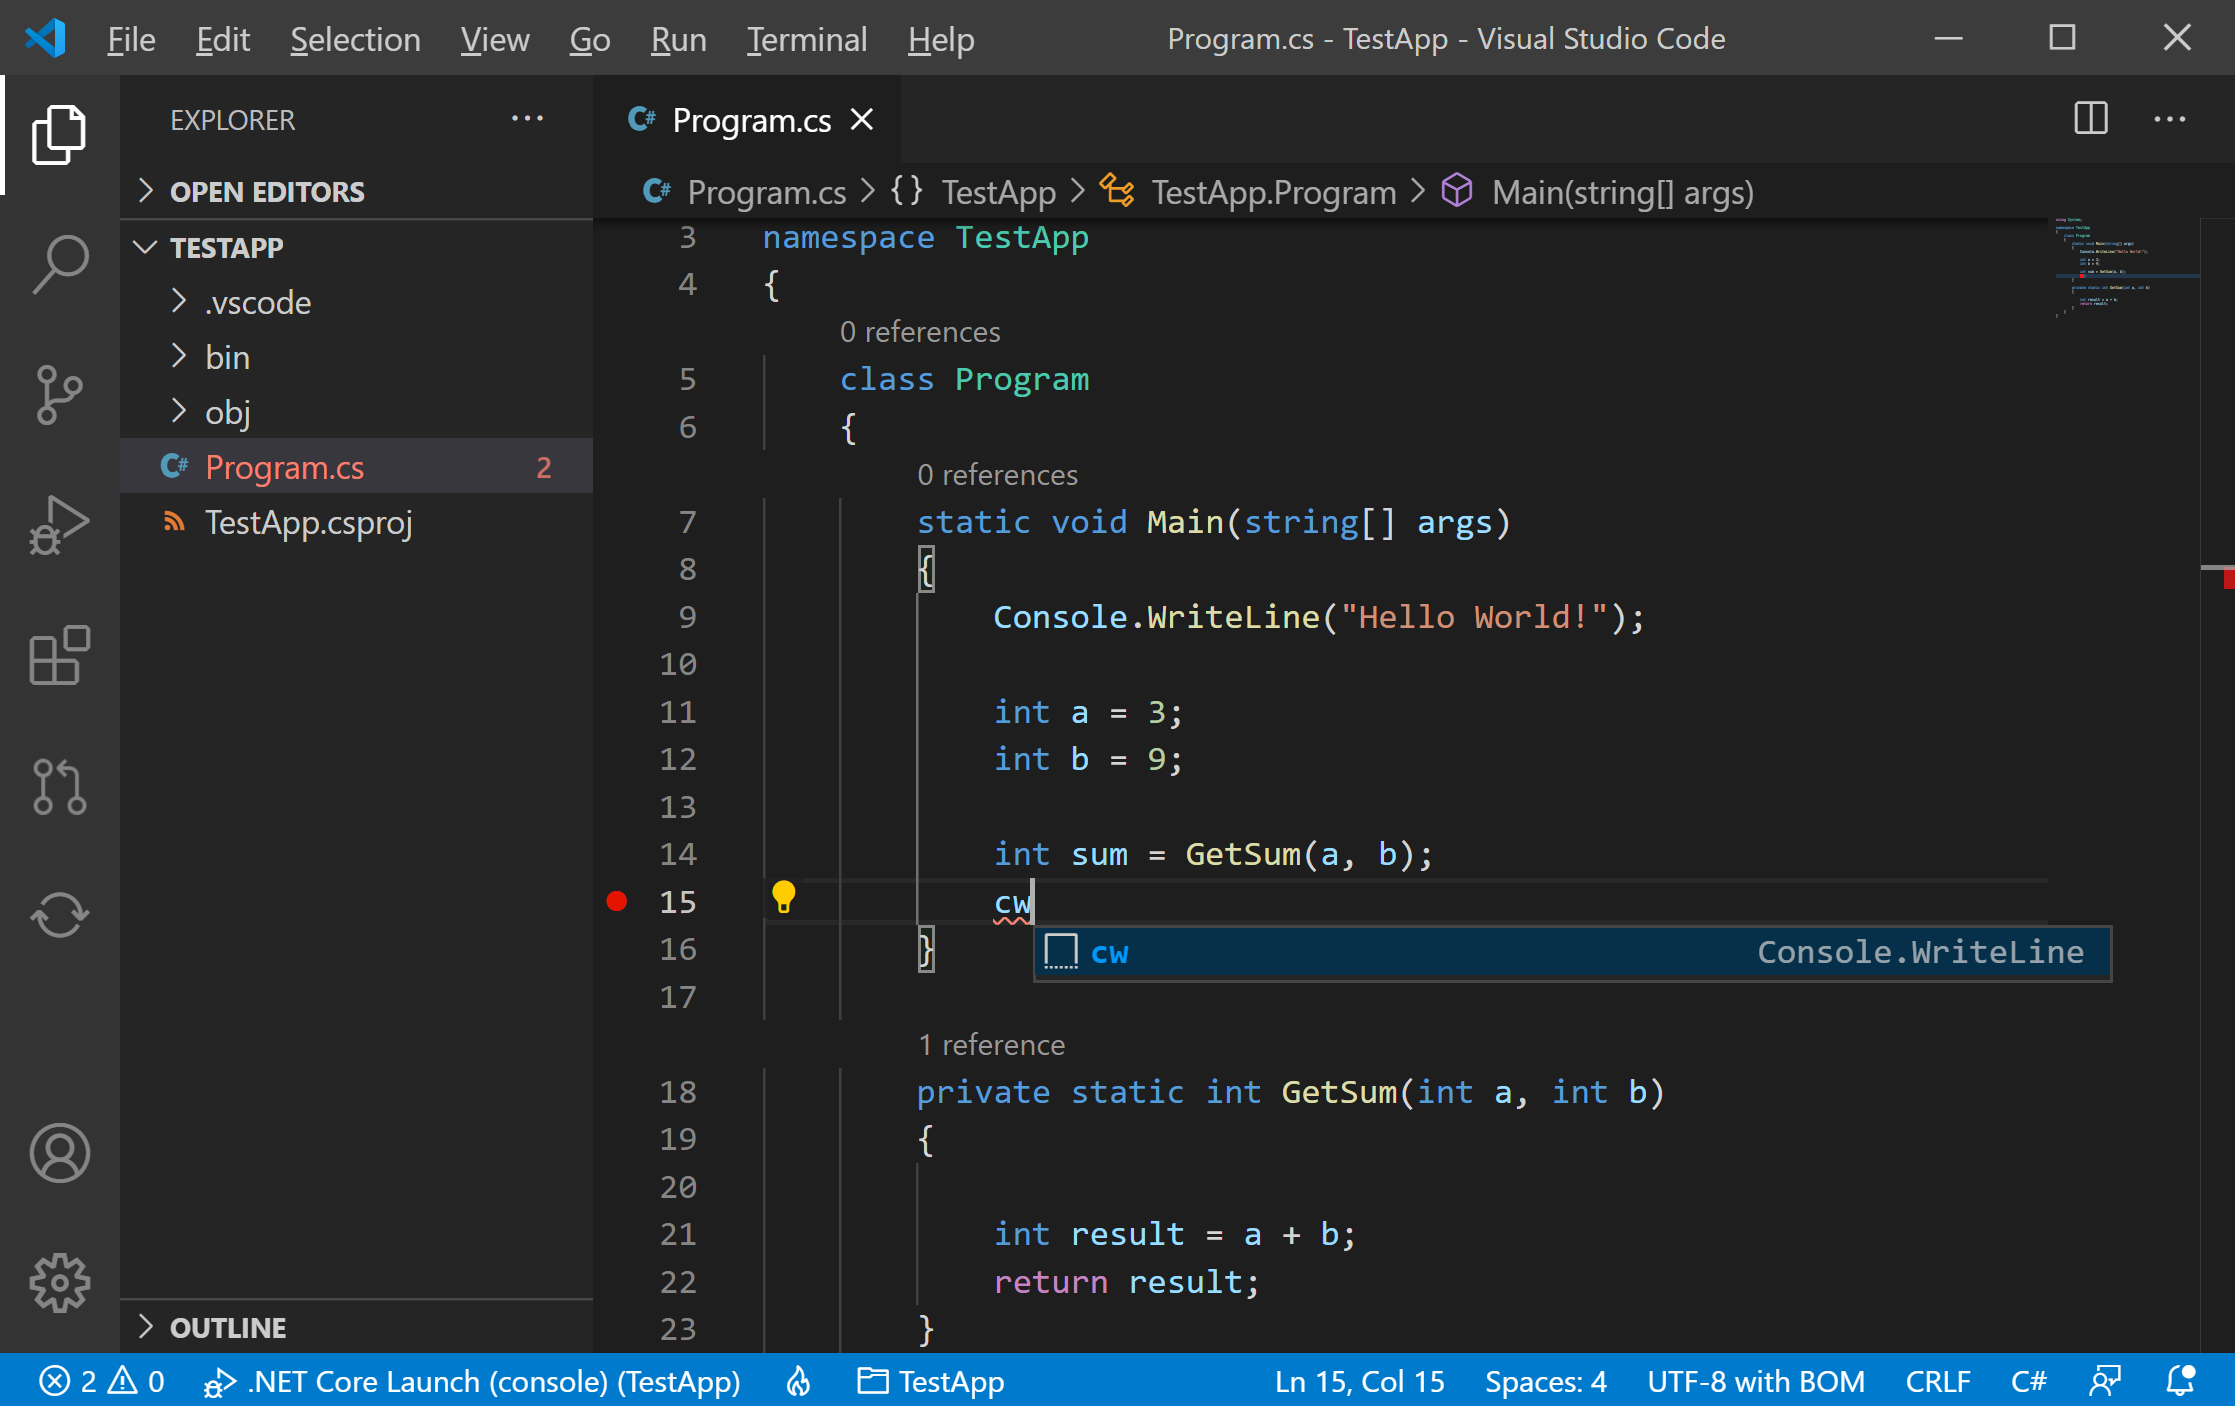The width and height of the screenshot is (2235, 1406).
Task: Click the lightbulb quick-fix icon on line 15
Action: click(x=783, y=897)
